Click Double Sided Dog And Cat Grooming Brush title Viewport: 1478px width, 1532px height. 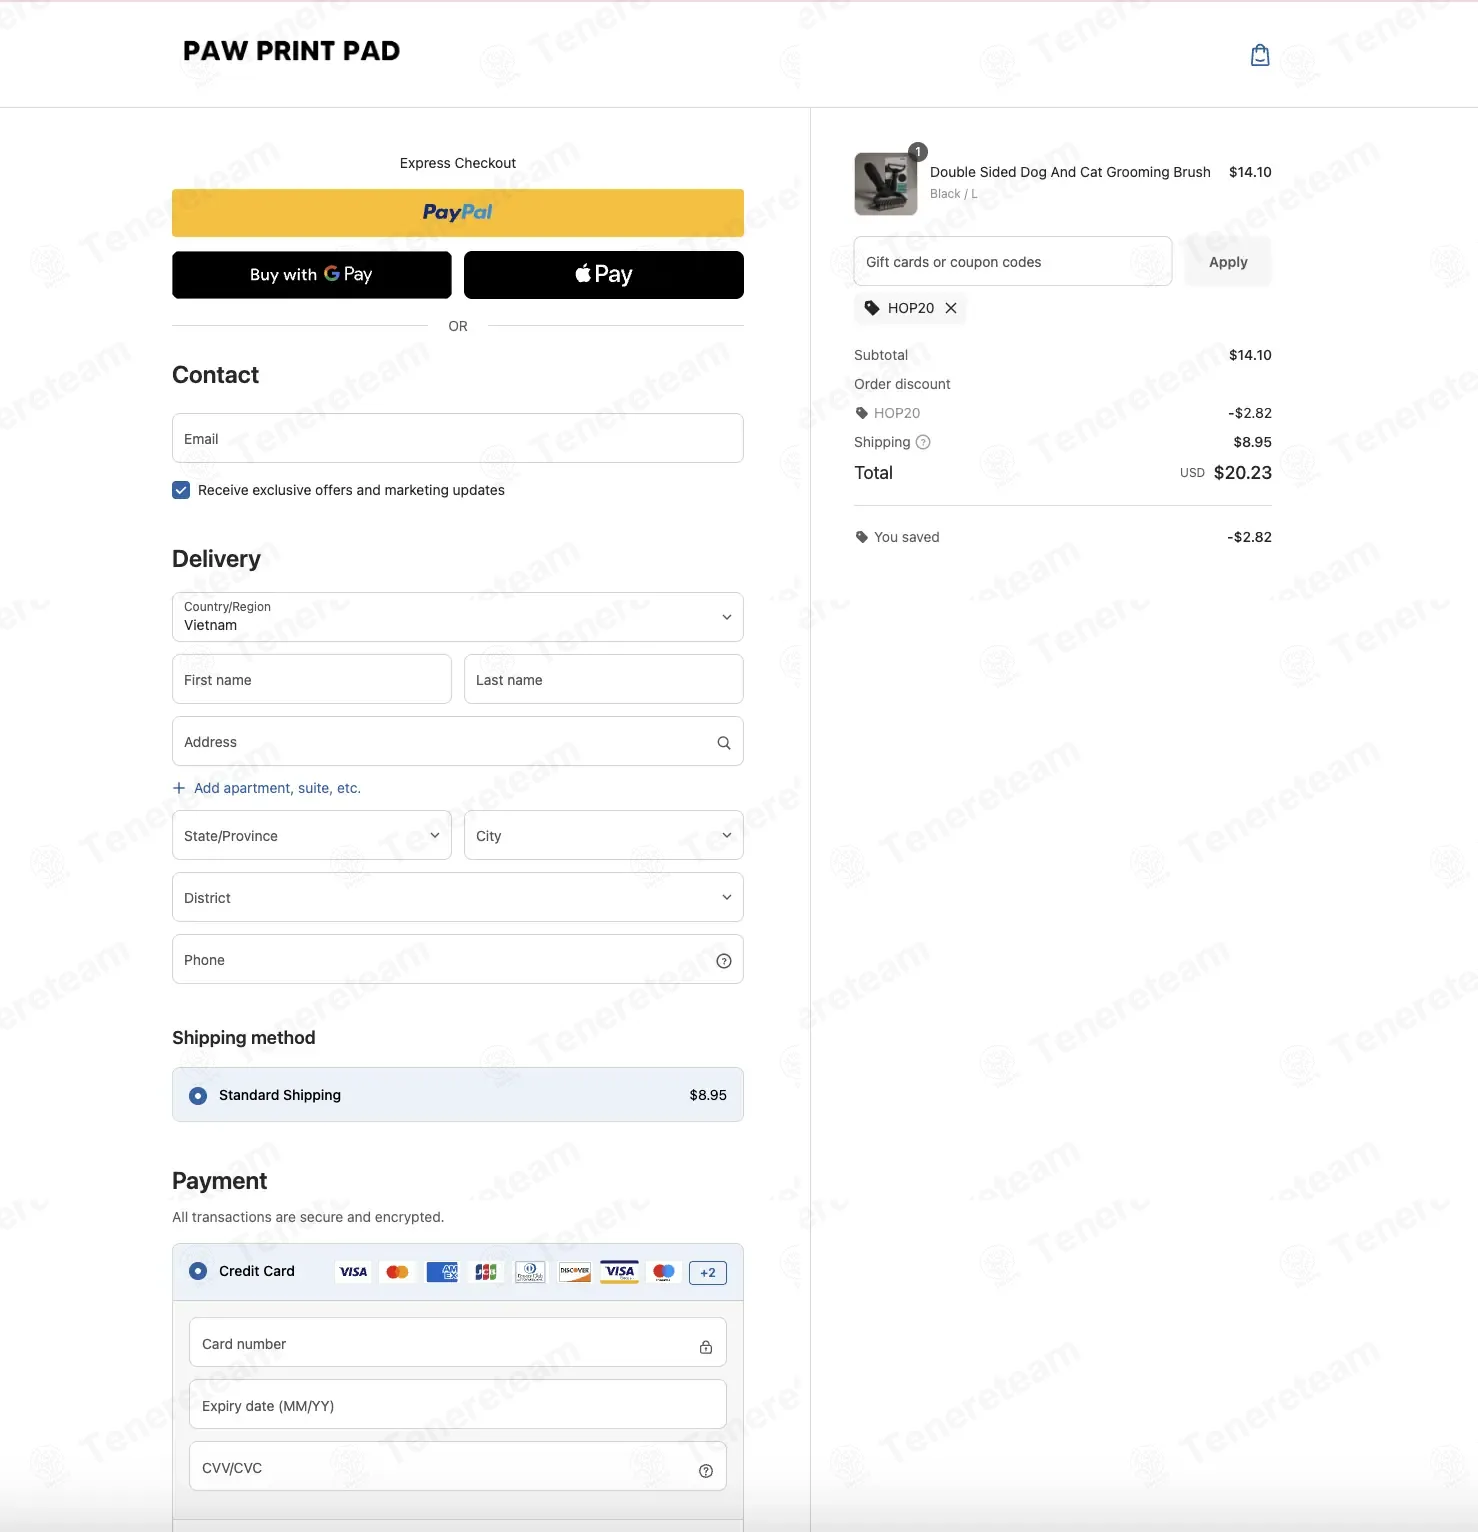point(1070,172)
